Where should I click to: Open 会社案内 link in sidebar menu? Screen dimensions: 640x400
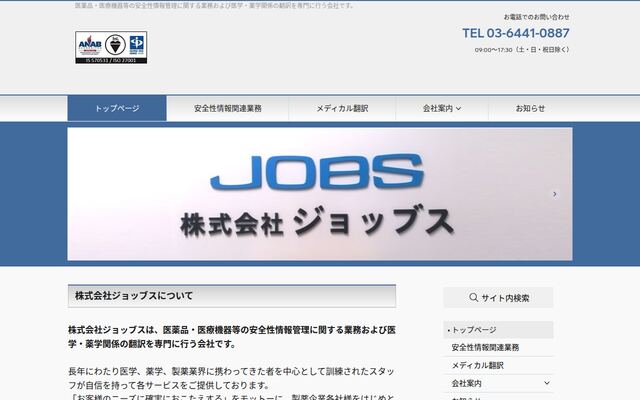tap(467, 383)
